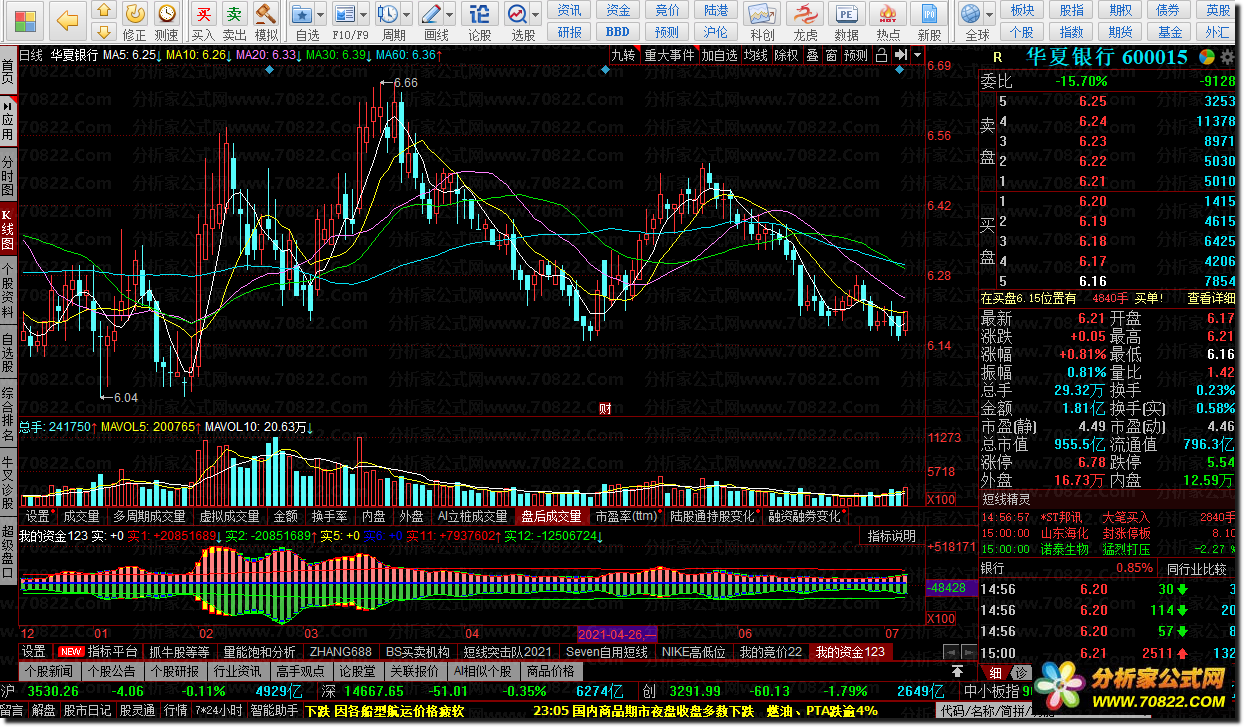
Task: Expand the 选股 dropdown arrow
Action: point(536,14)
